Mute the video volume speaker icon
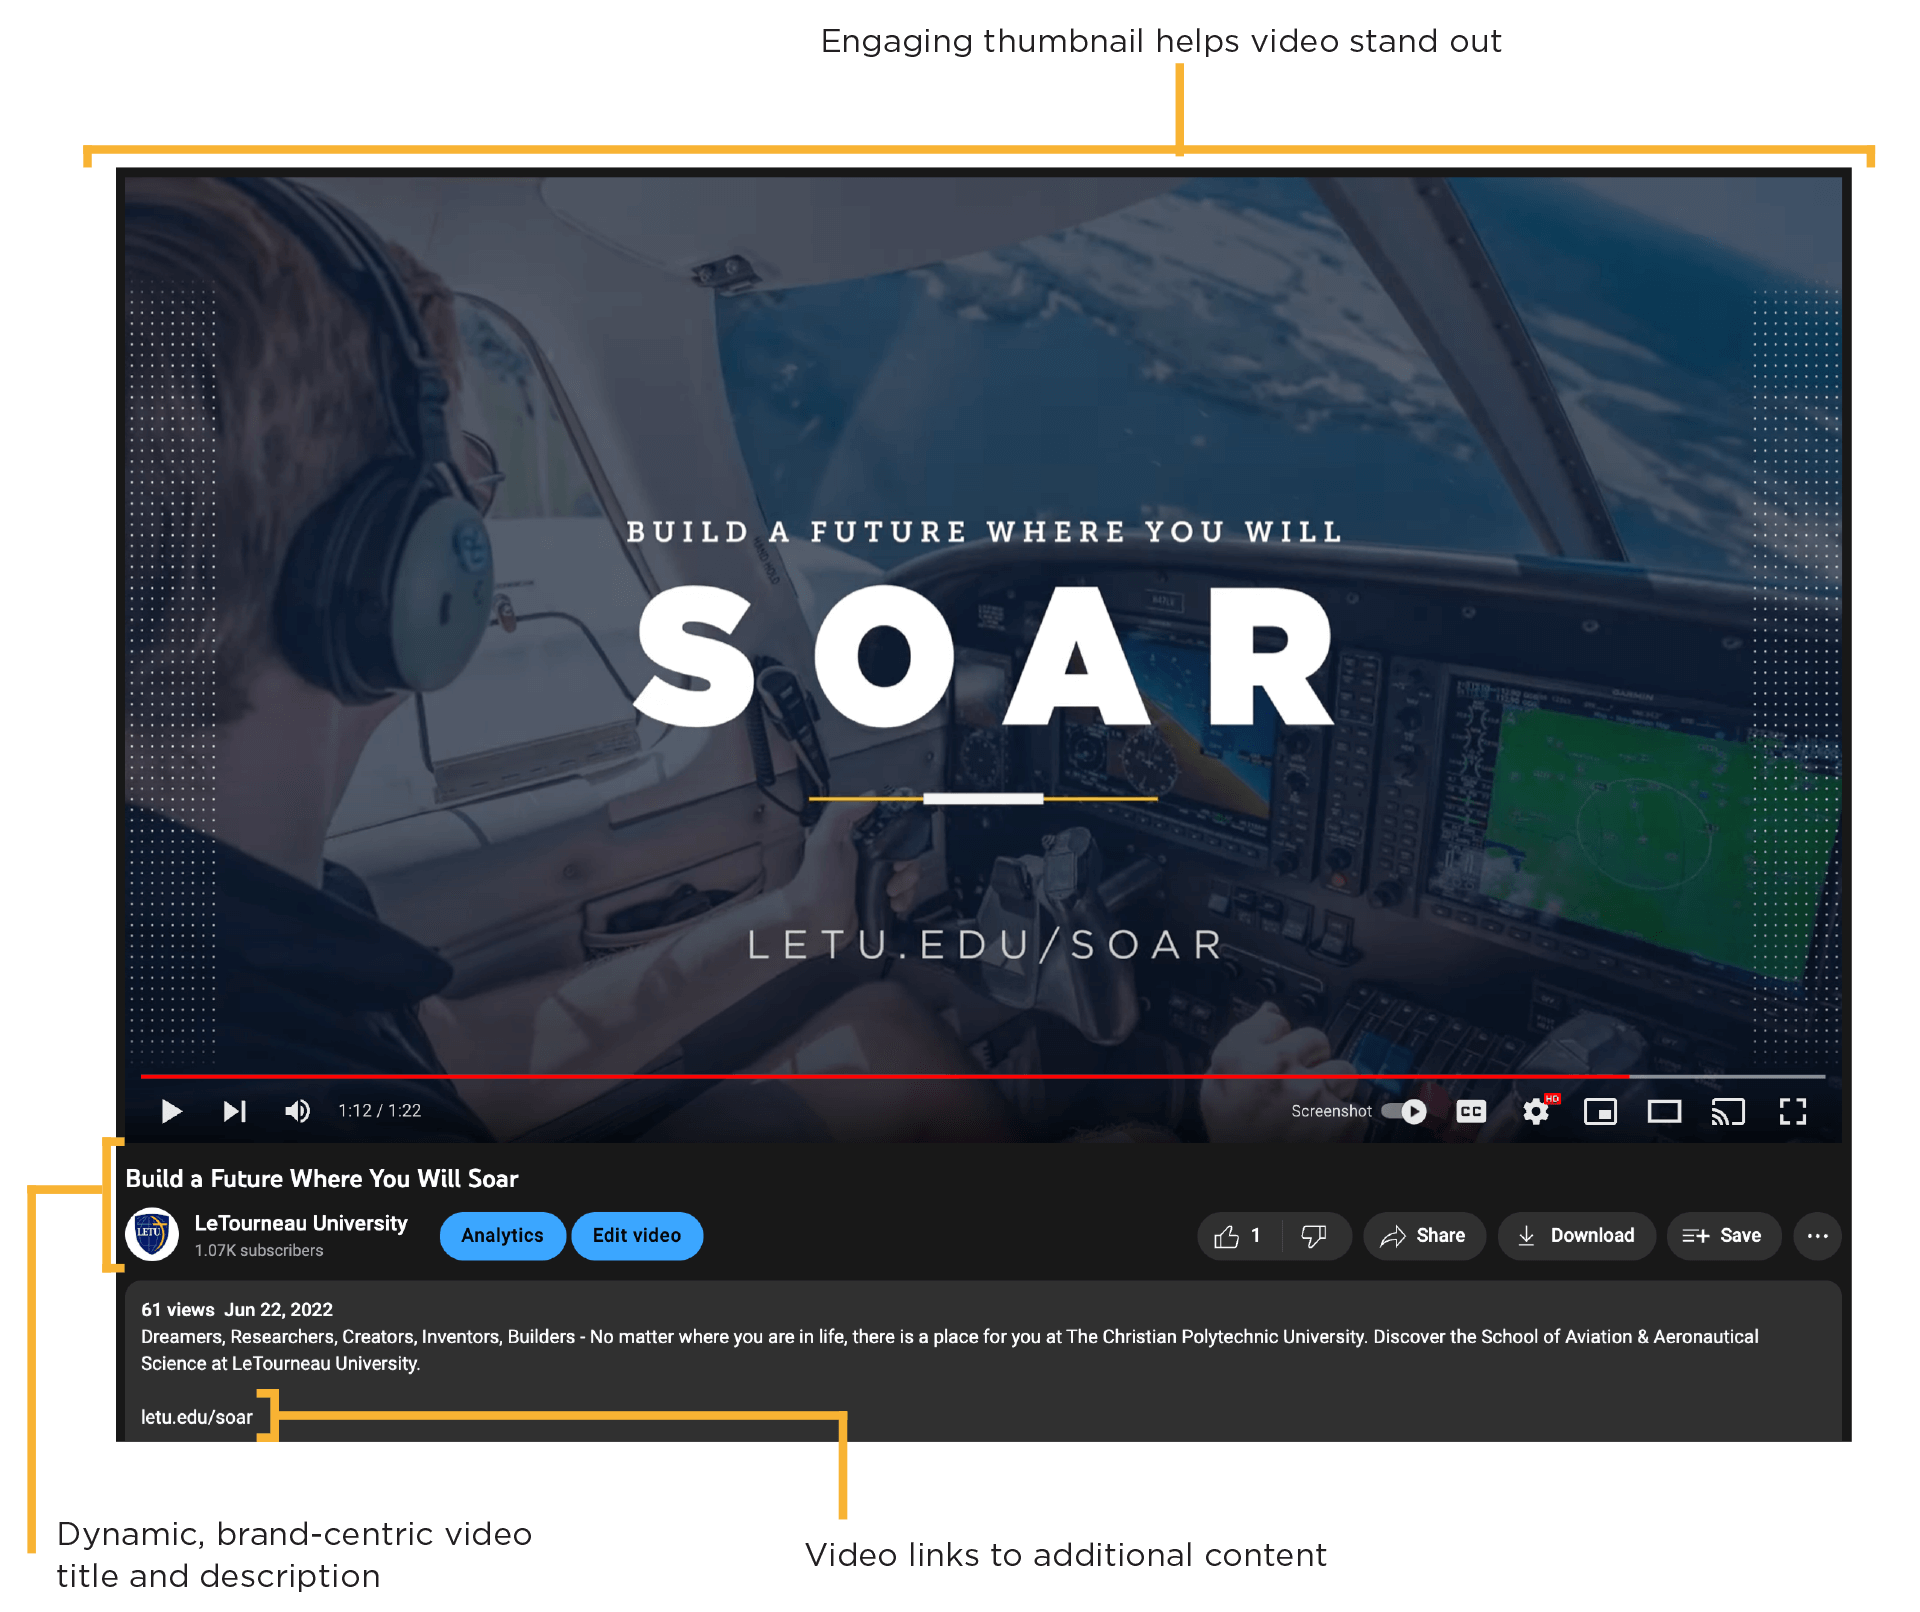 tap(297, 1111)
